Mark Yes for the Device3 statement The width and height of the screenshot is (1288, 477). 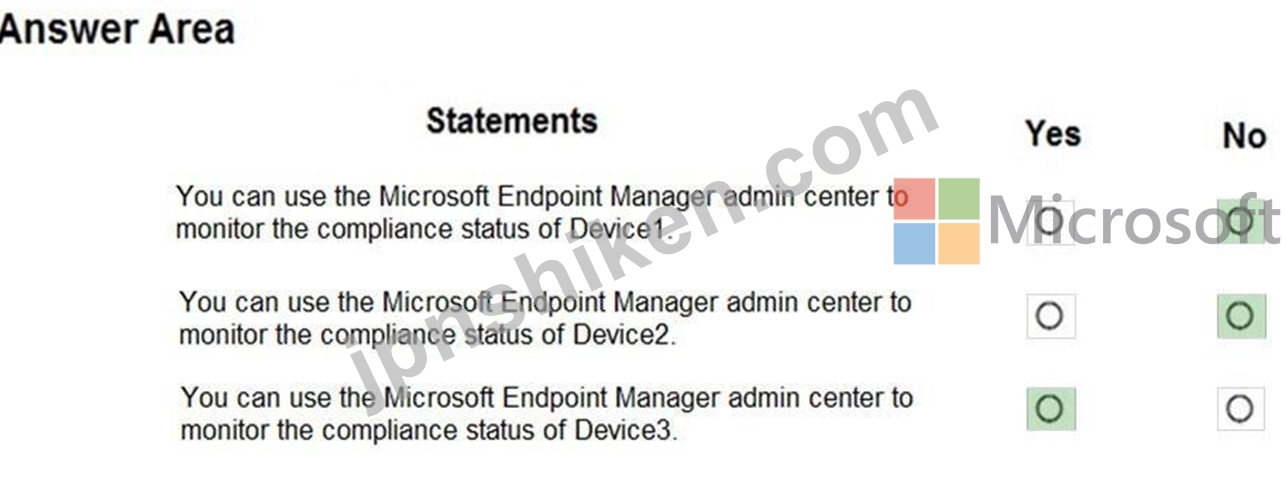tap(1050, 408)
